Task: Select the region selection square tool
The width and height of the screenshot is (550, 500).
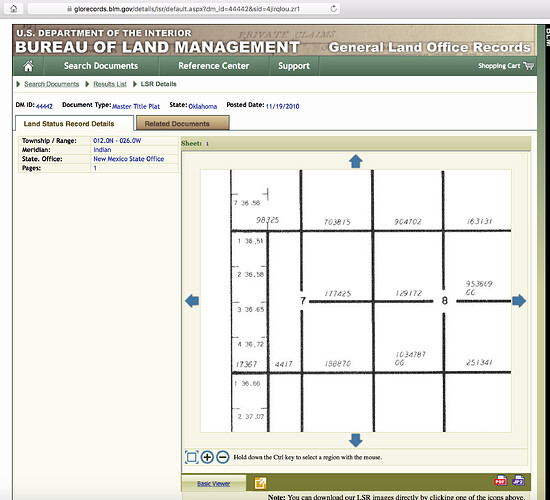Action: (192, 457)
